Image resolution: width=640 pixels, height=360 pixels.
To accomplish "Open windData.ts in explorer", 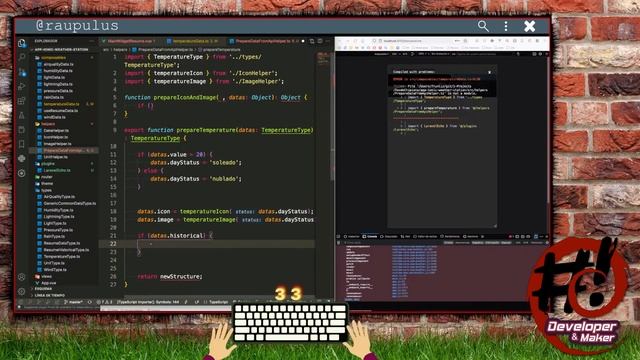I will [54, 117].
